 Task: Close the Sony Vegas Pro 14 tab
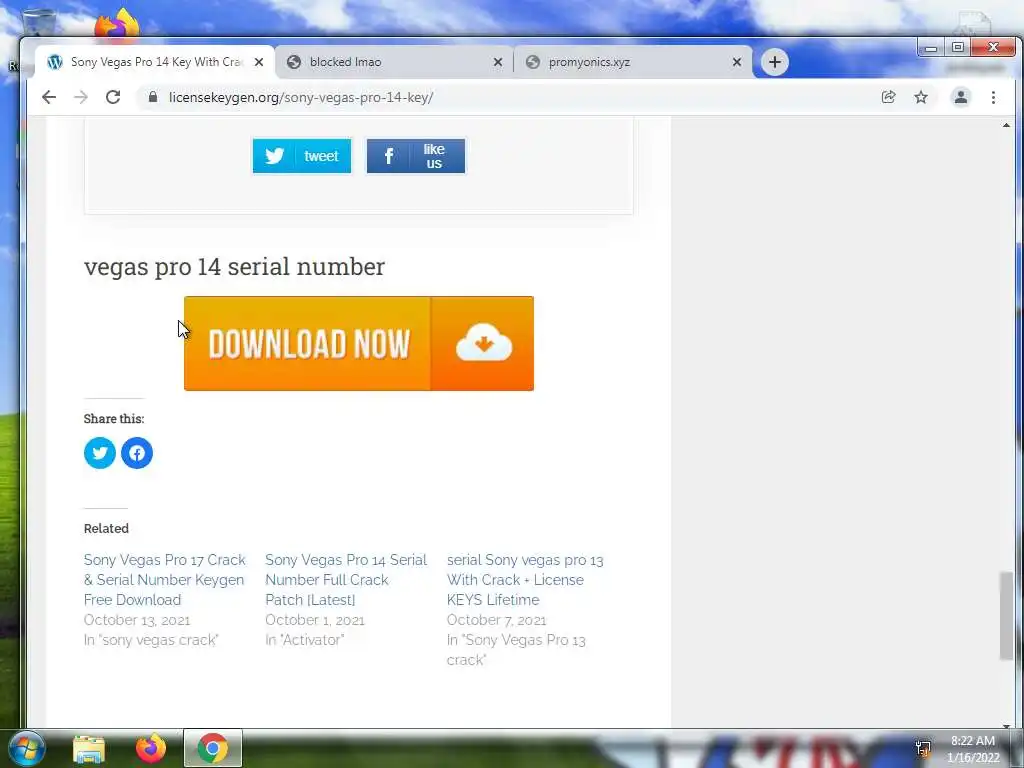tap(259, 62)
